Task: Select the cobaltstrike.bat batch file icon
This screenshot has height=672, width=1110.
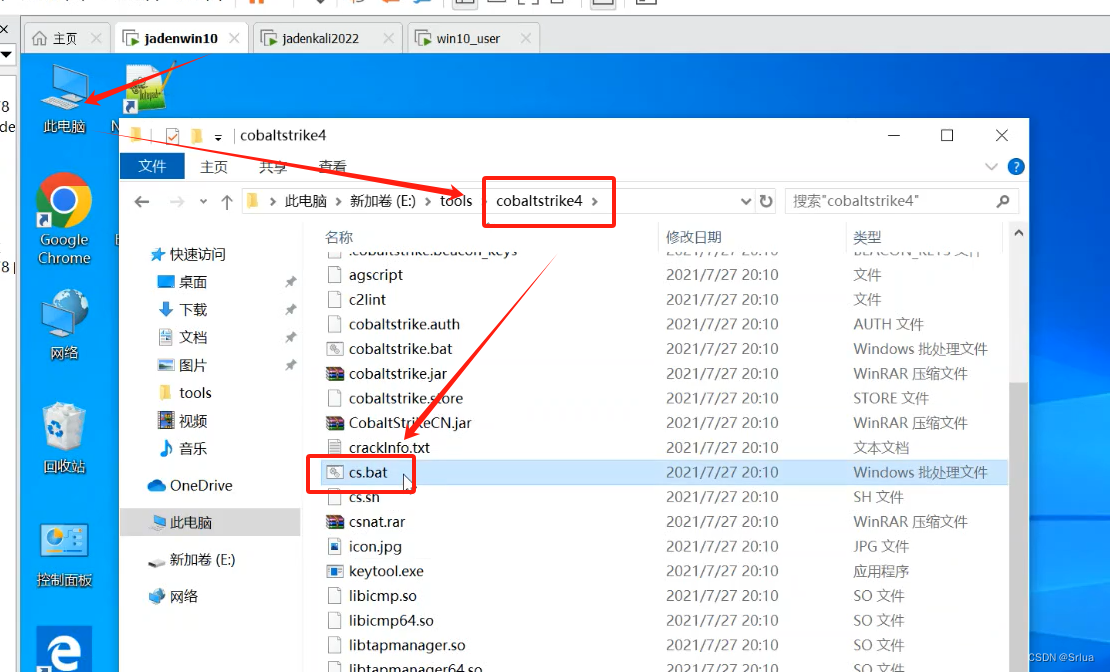Action: pos(335,348)
